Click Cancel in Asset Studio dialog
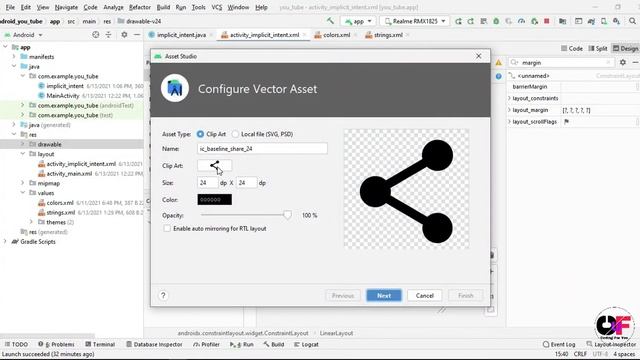The width and height of the screenshot is (640, 360). pos(424,296)
